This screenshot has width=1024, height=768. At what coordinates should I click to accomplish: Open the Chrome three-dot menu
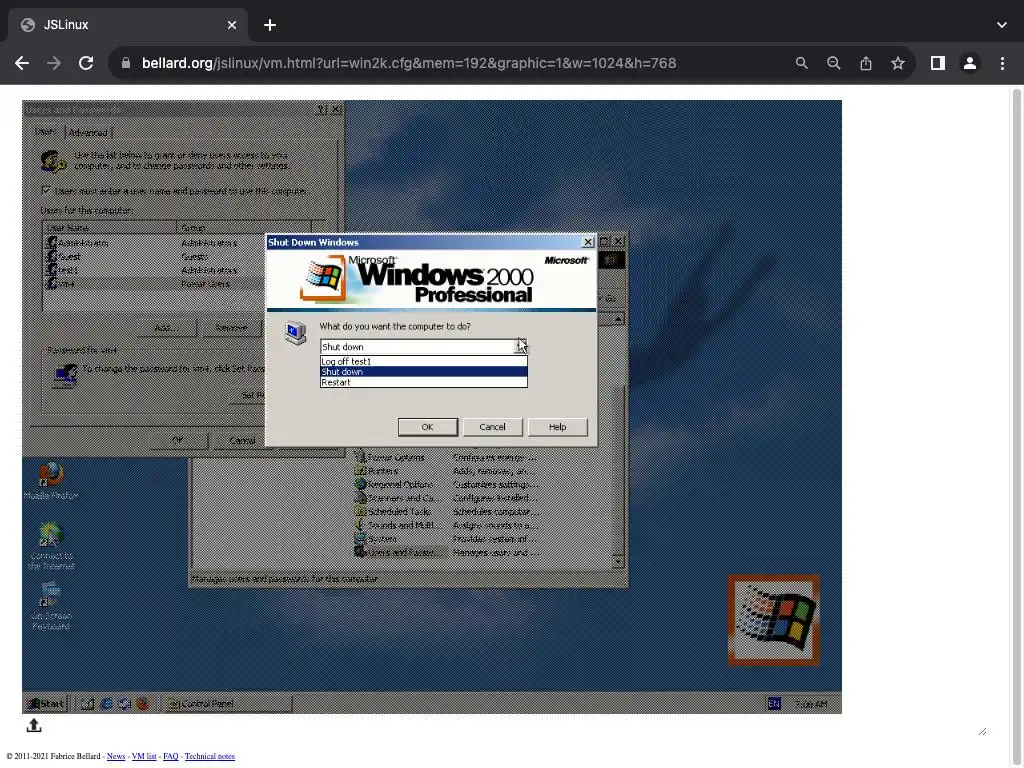pyautogui.click(x=1002, y=63)
